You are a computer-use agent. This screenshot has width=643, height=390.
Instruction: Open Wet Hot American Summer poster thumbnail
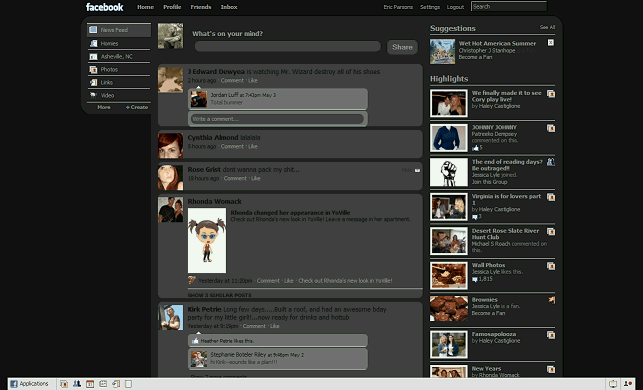coord(442,52)
